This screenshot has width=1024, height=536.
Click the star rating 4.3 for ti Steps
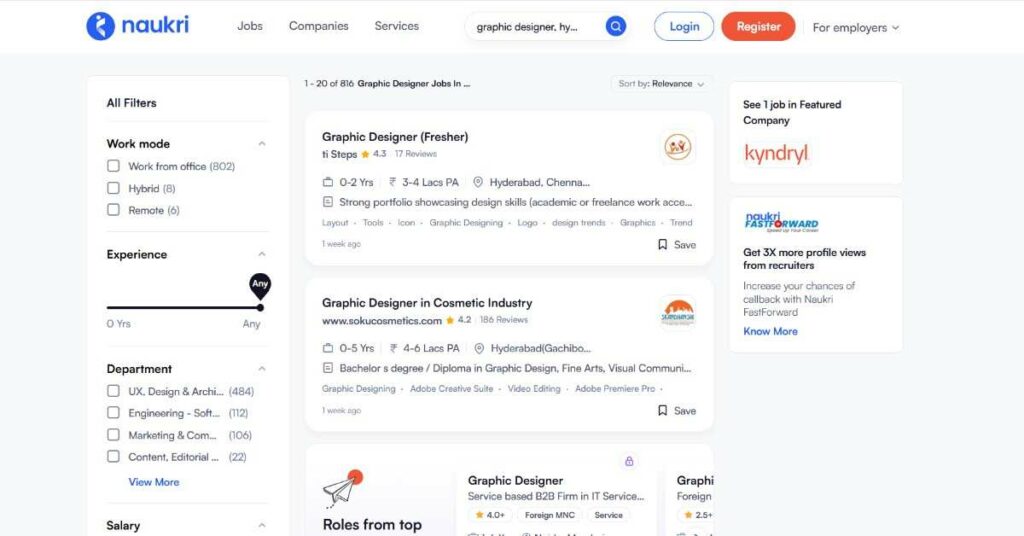(374, 154)
